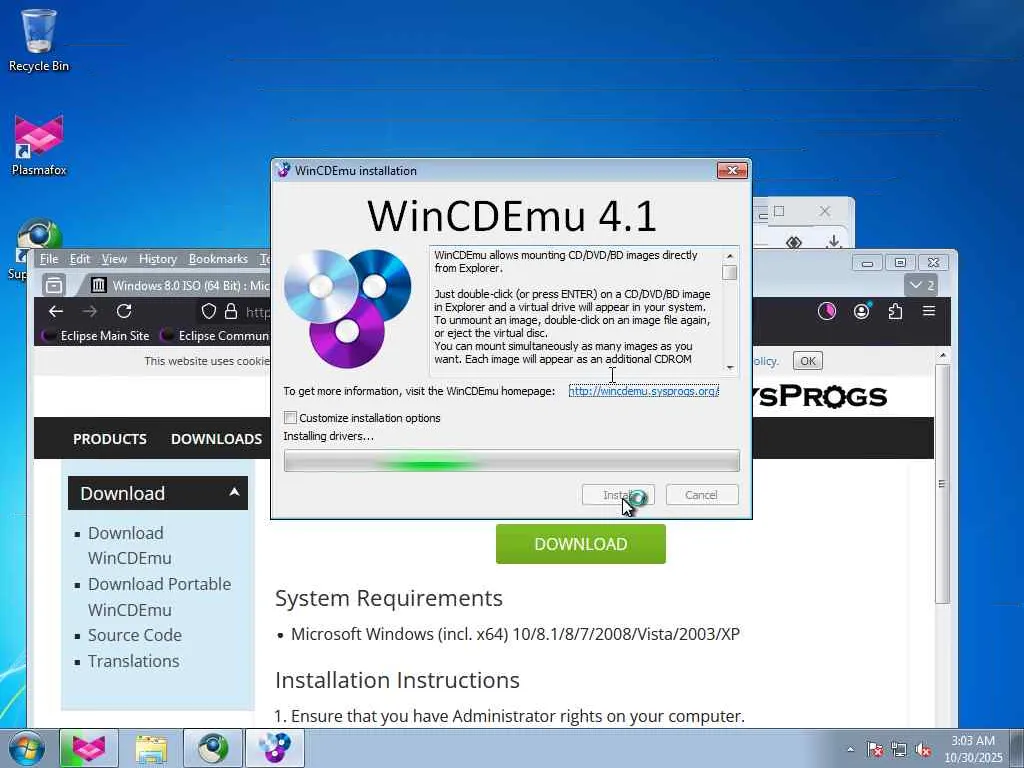Open DOWNLOADS in site navigation
Screen dimensions: 1024x768
pos(216,439)
